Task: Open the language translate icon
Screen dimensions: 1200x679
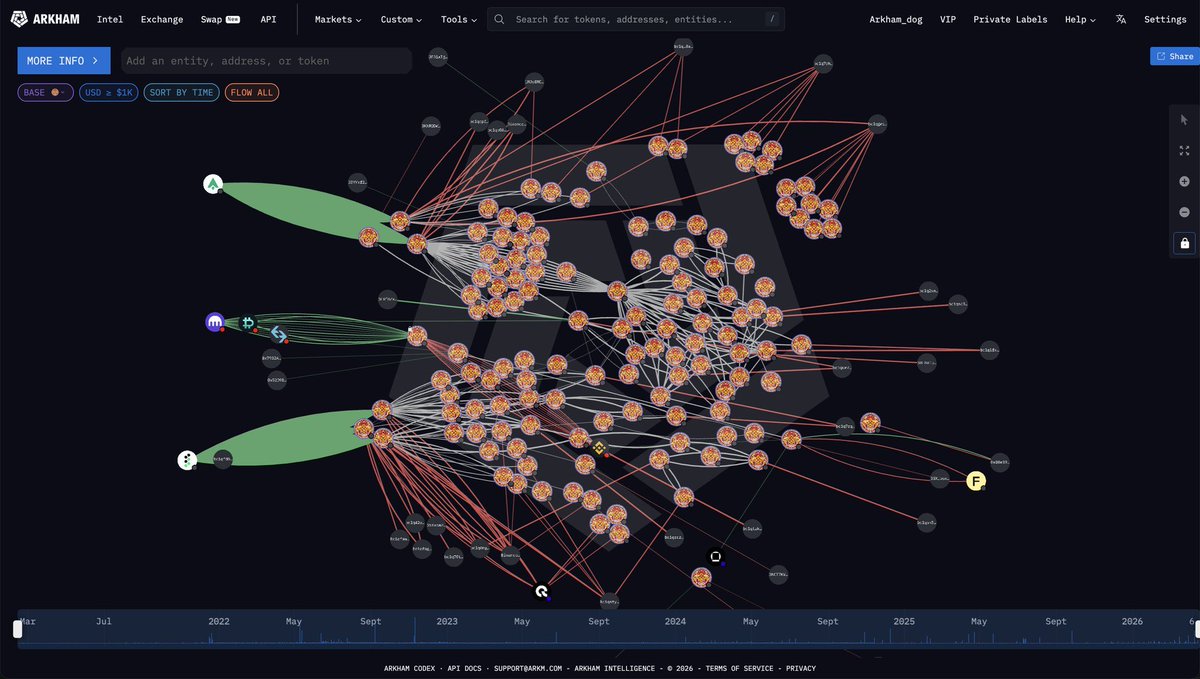Action: pyautogui.click(x=1121, y=19)
